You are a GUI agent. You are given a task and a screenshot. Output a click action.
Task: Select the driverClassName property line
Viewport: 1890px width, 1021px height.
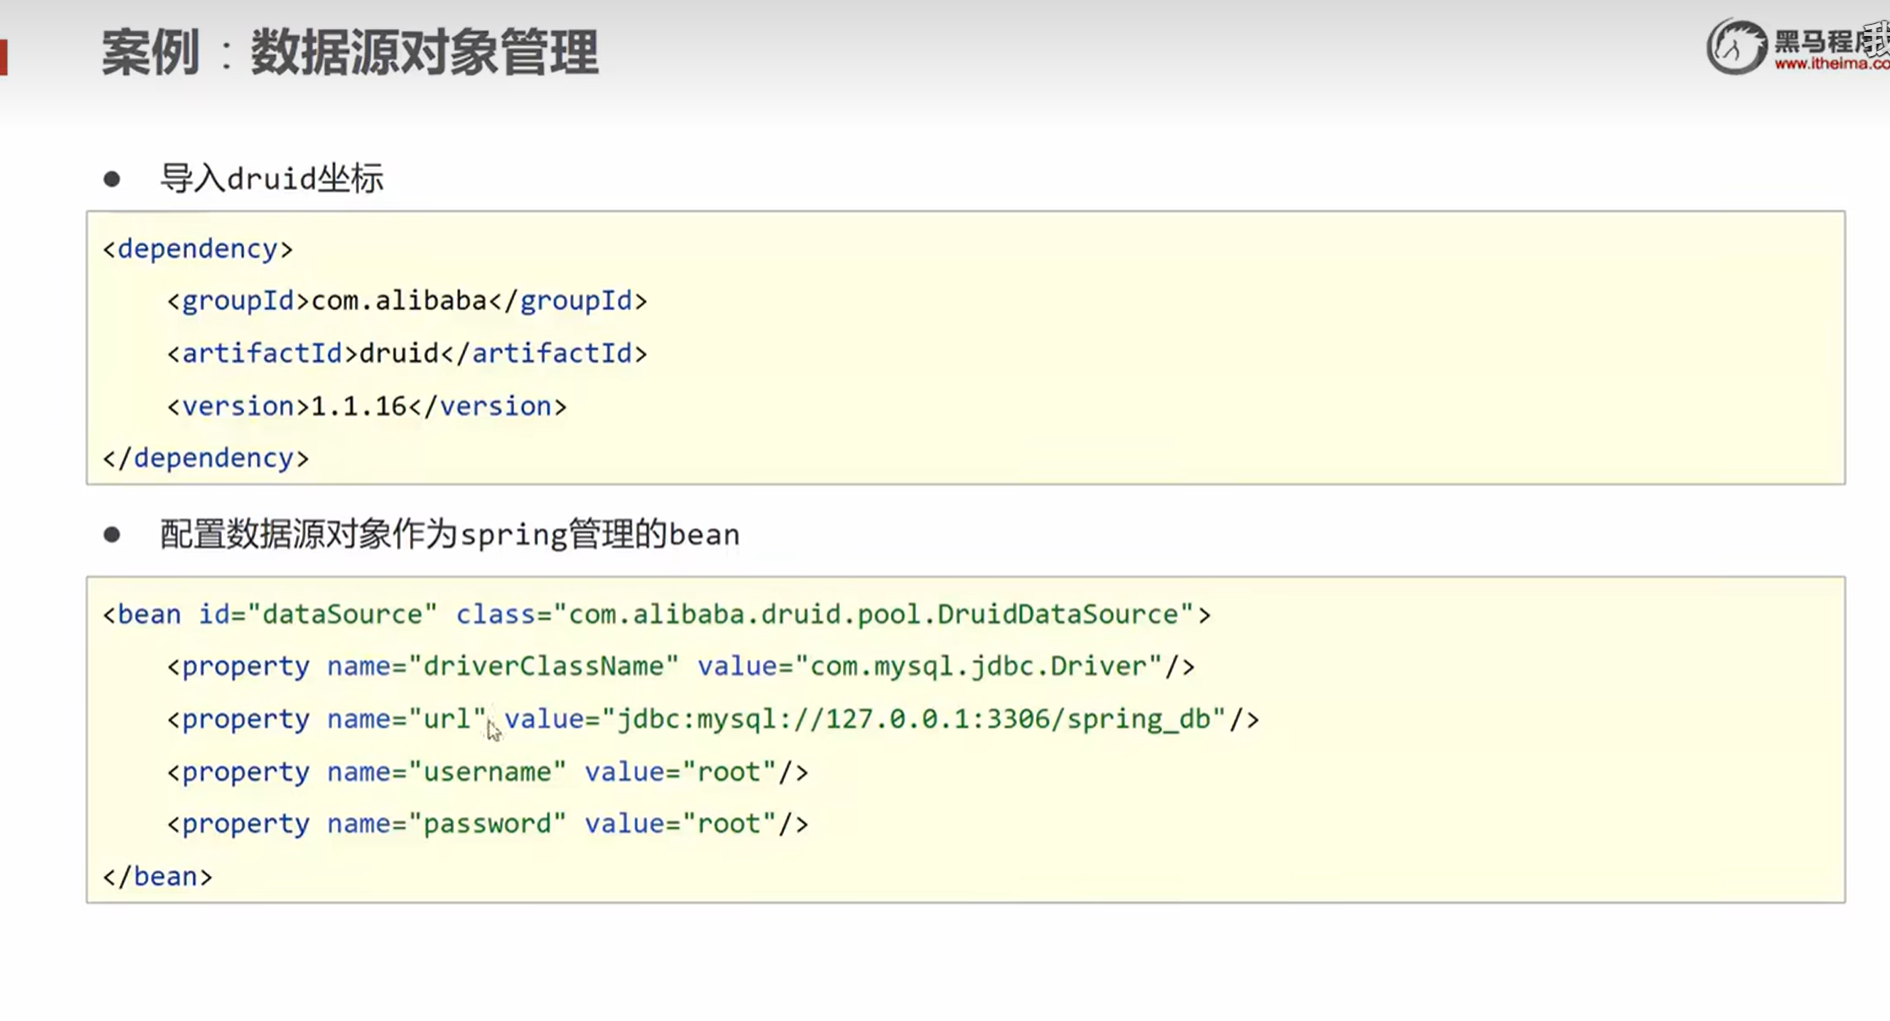pyautogui.click(x=680, y=667)
